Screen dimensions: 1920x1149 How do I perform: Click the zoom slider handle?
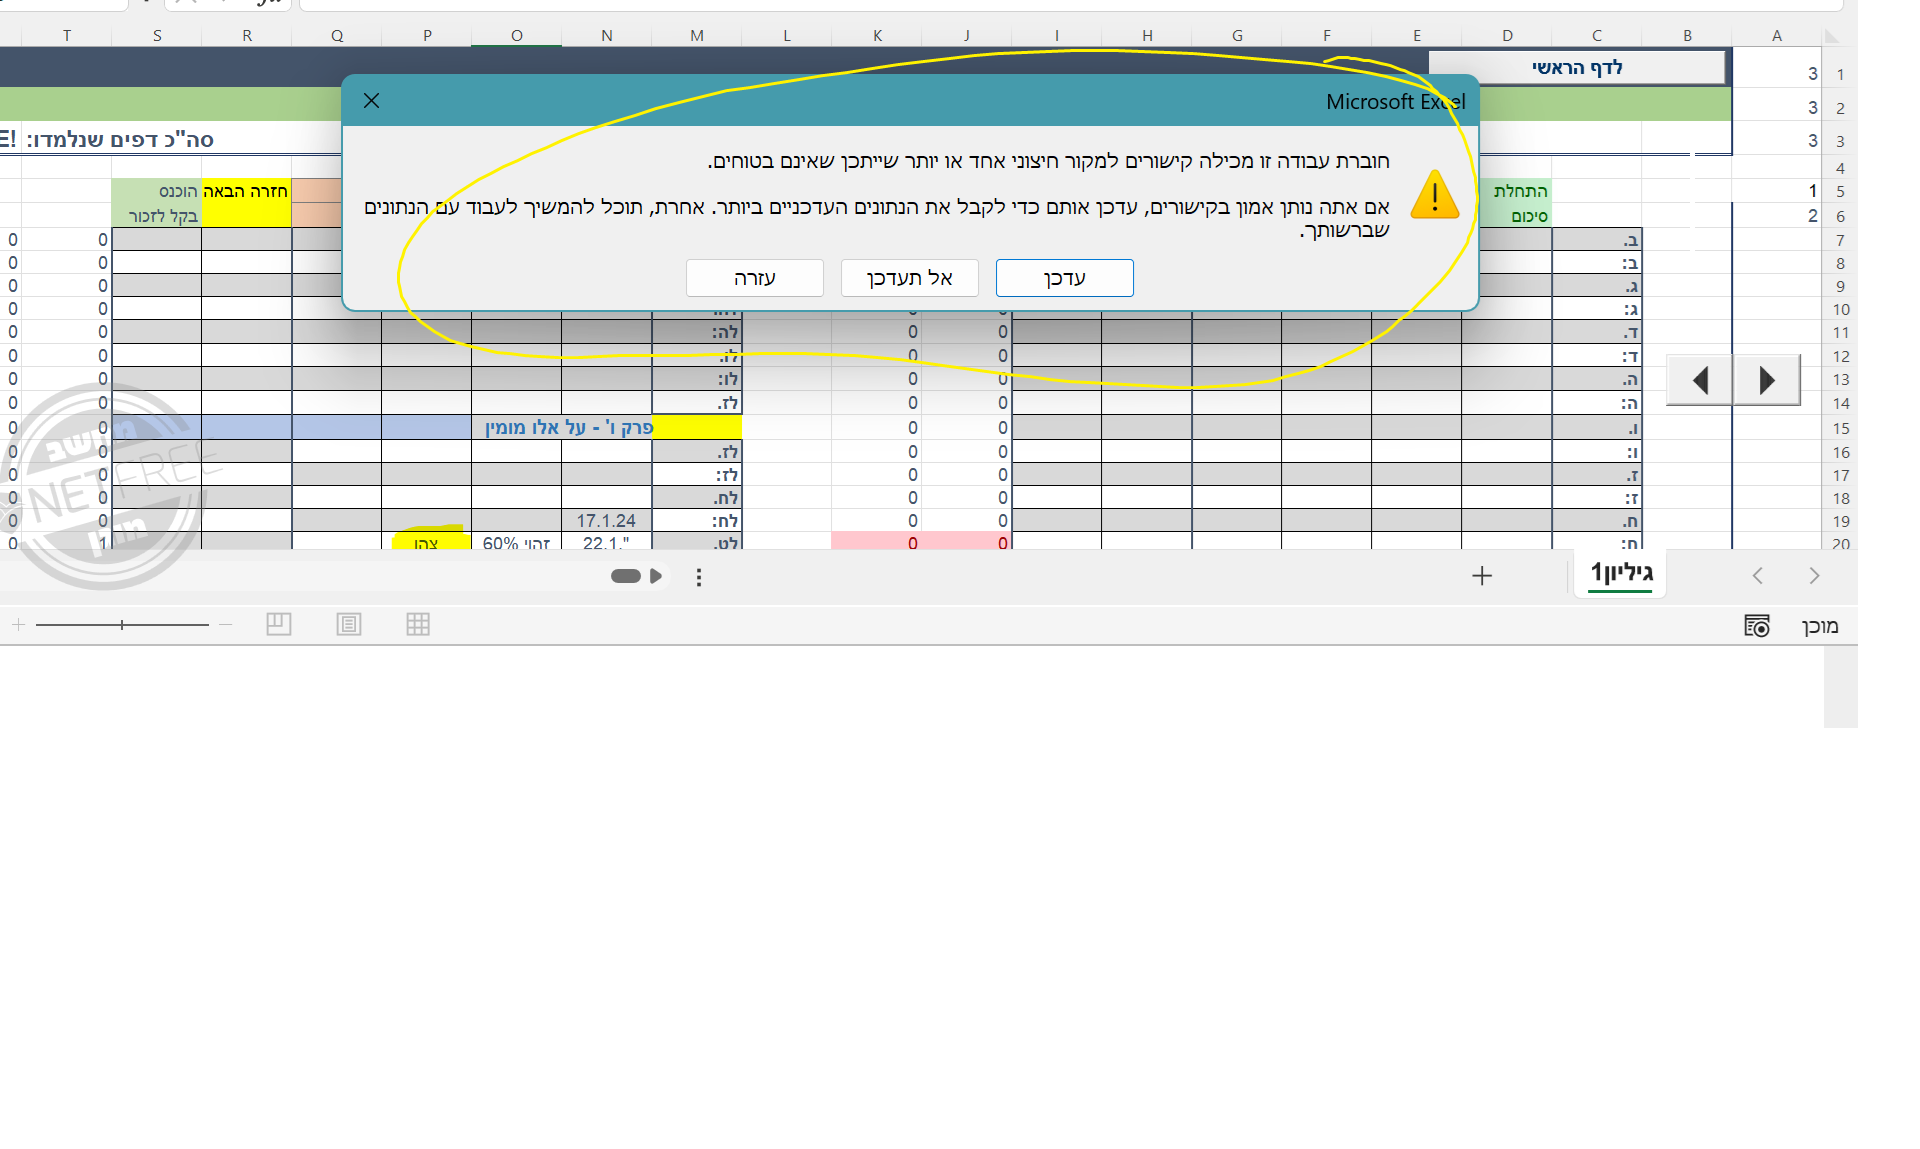[122, 625]
